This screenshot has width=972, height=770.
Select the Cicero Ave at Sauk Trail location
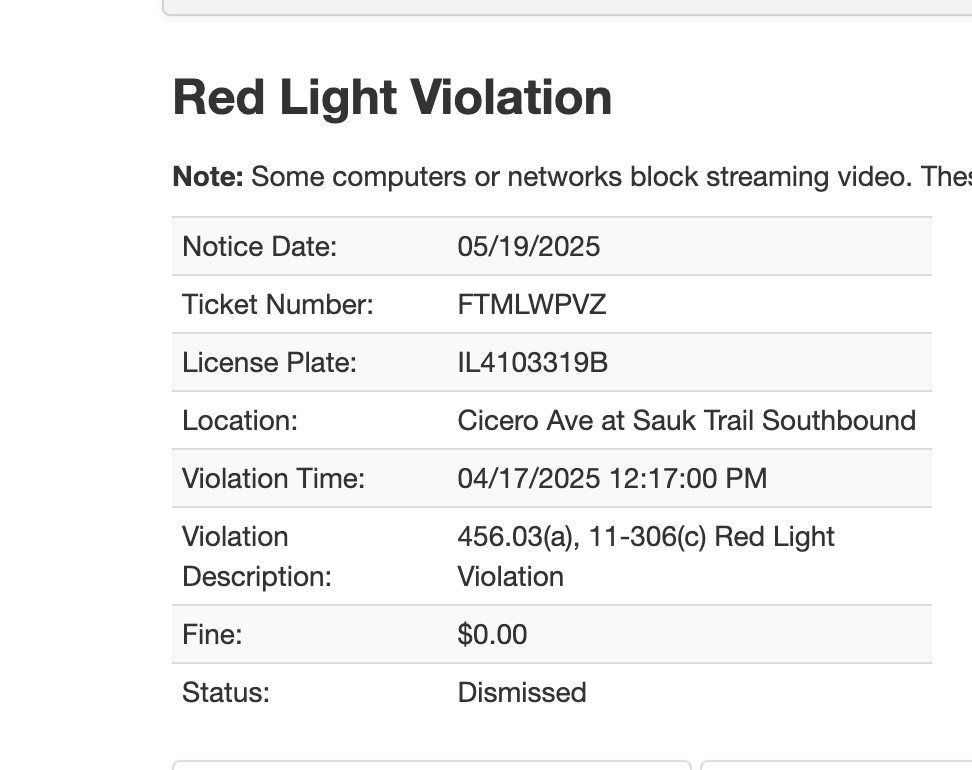point(687,420)
